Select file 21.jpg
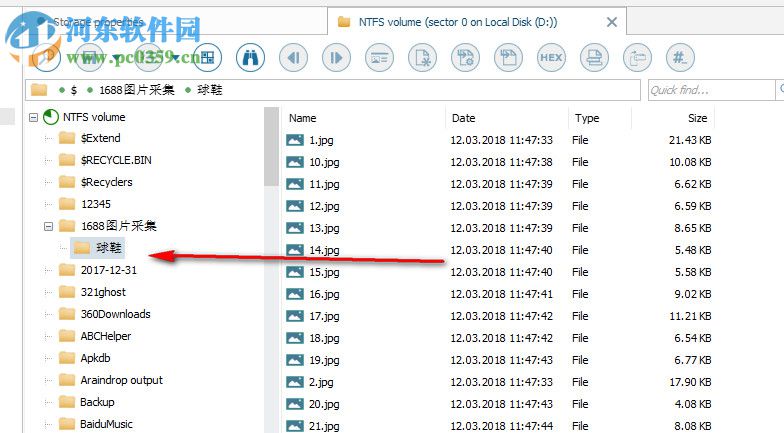 pos(324,426)
